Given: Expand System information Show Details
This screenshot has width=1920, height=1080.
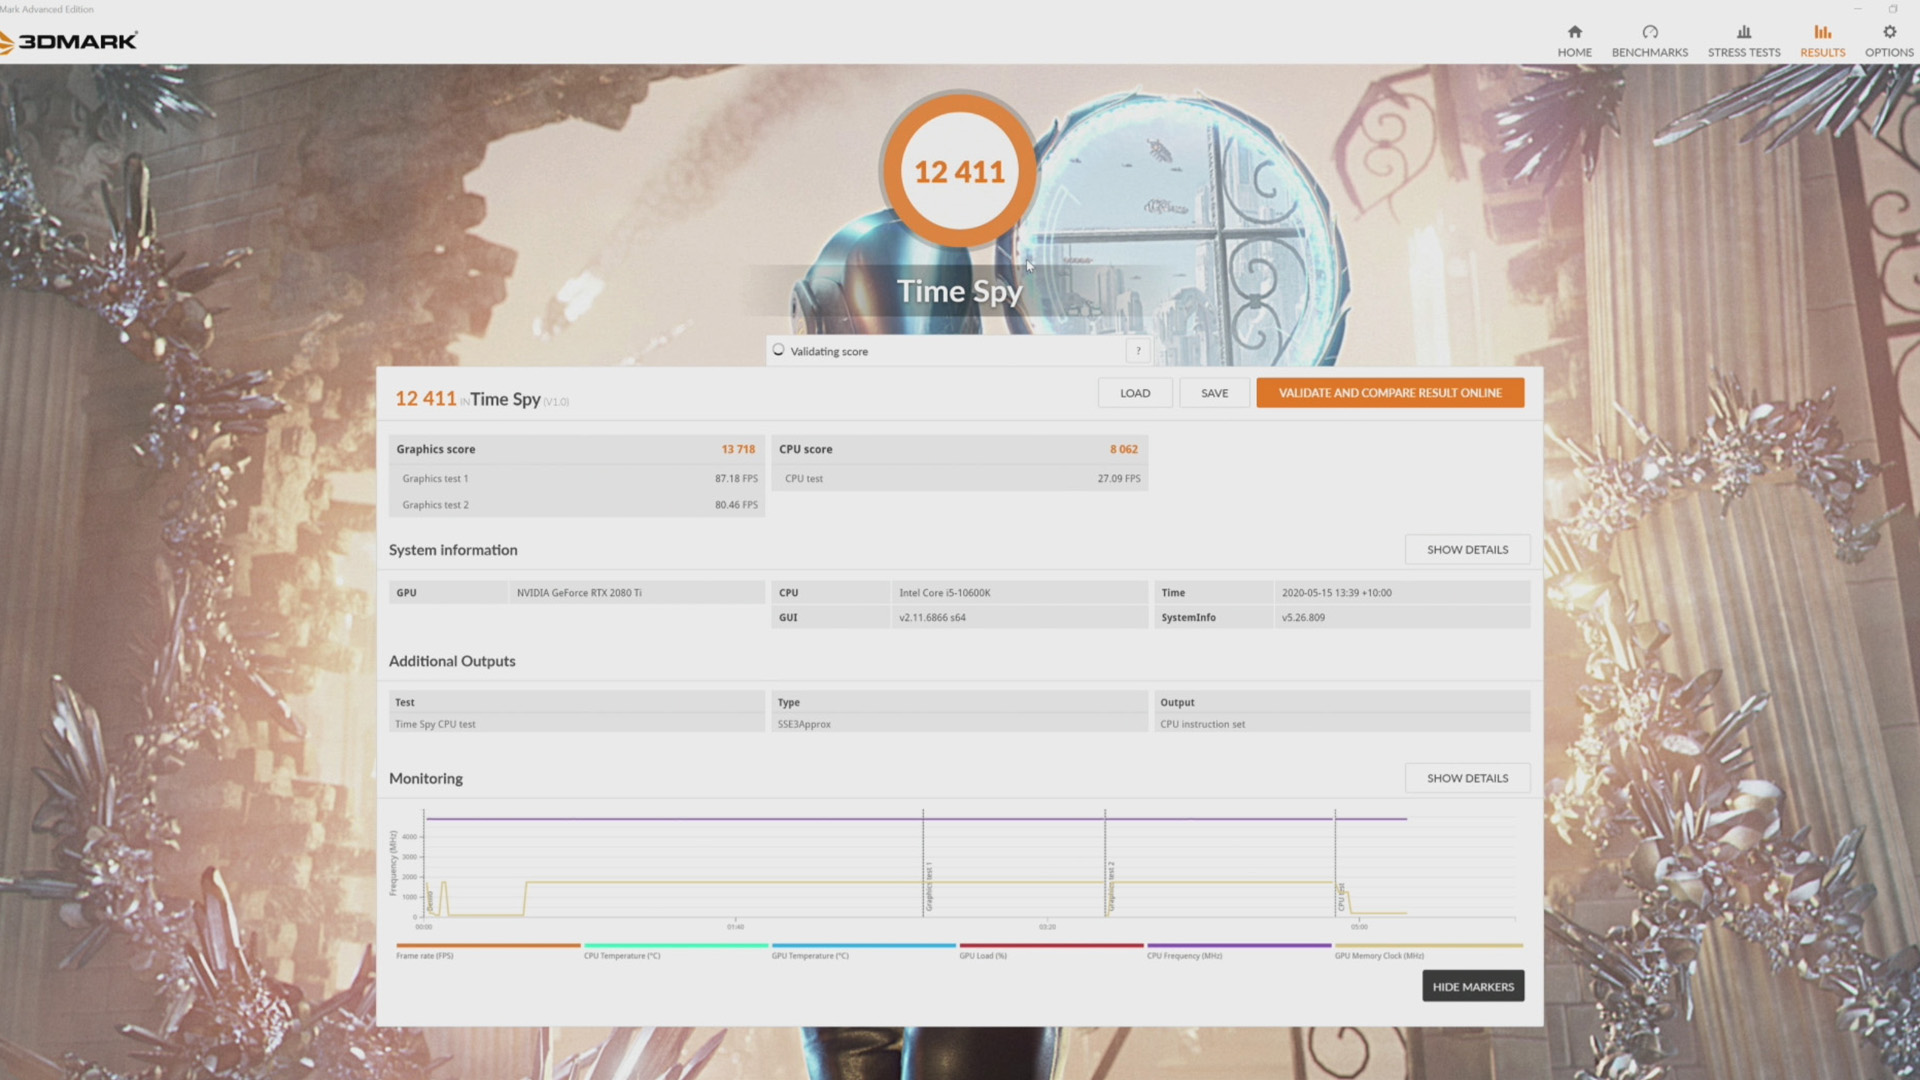Looking at the screenshot, I should pos(1466,549).
